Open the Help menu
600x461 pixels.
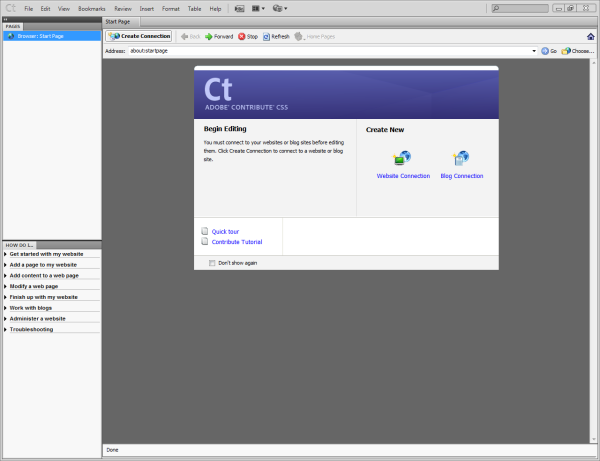(x=215, y=8)
